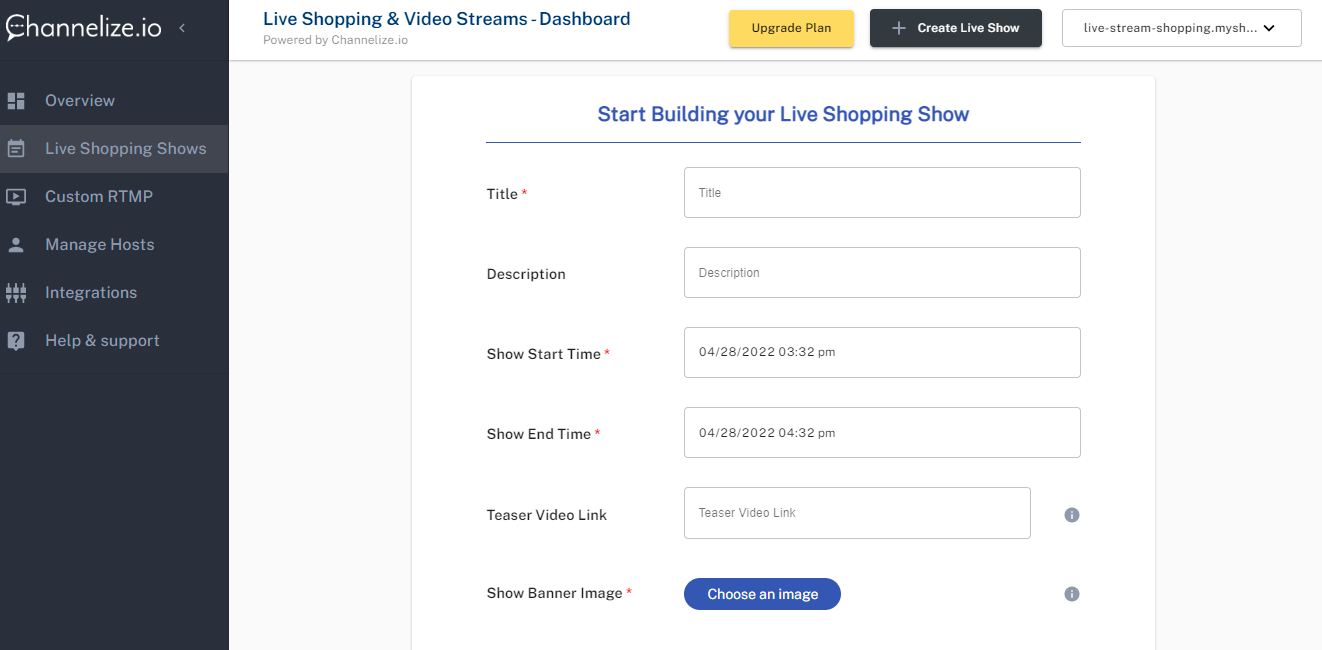Click the 'Live Shopping & Video Streams - Dashboard' title
The height and width of the screenshot is (650, 1322).
click(x=446, y=18)
